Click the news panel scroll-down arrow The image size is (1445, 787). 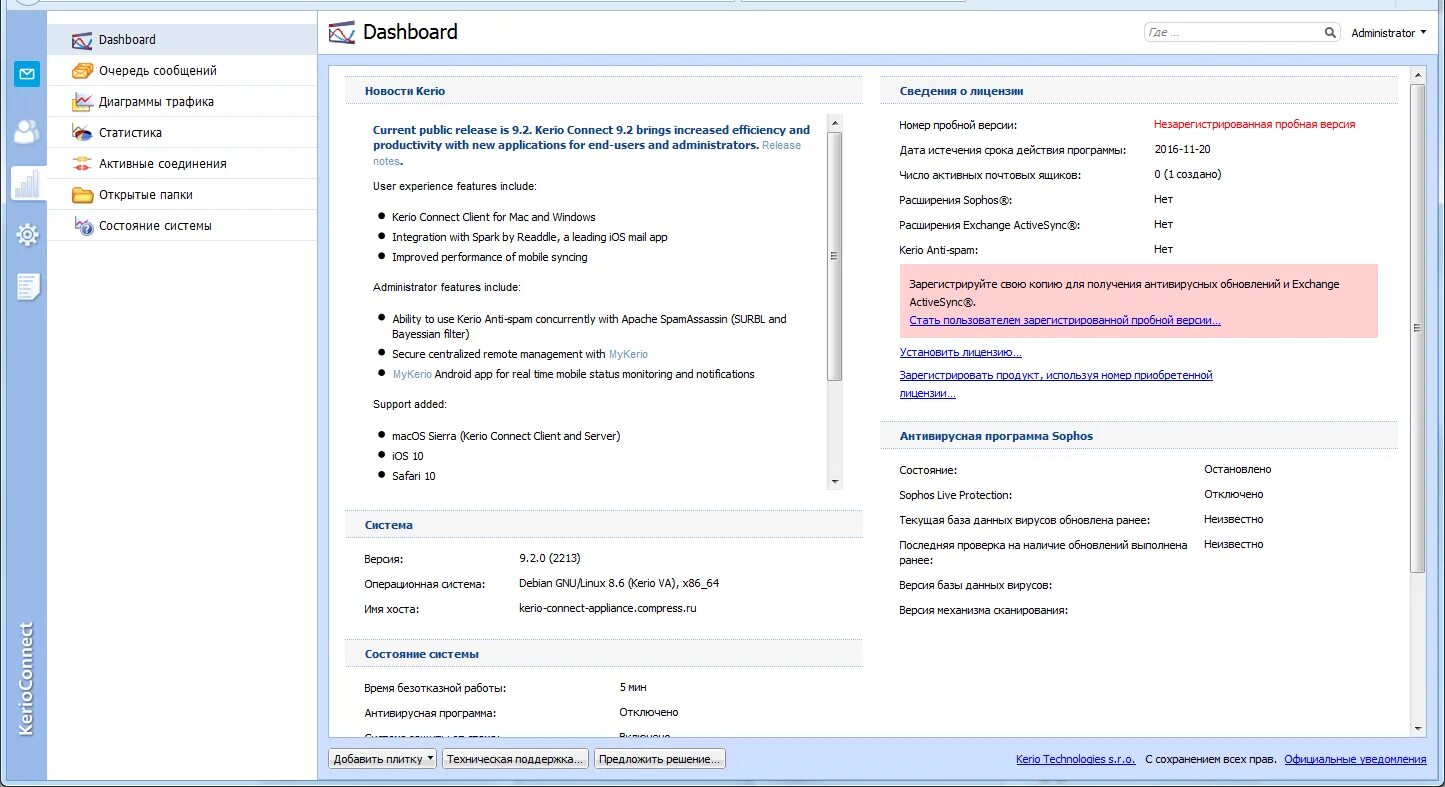835,482
